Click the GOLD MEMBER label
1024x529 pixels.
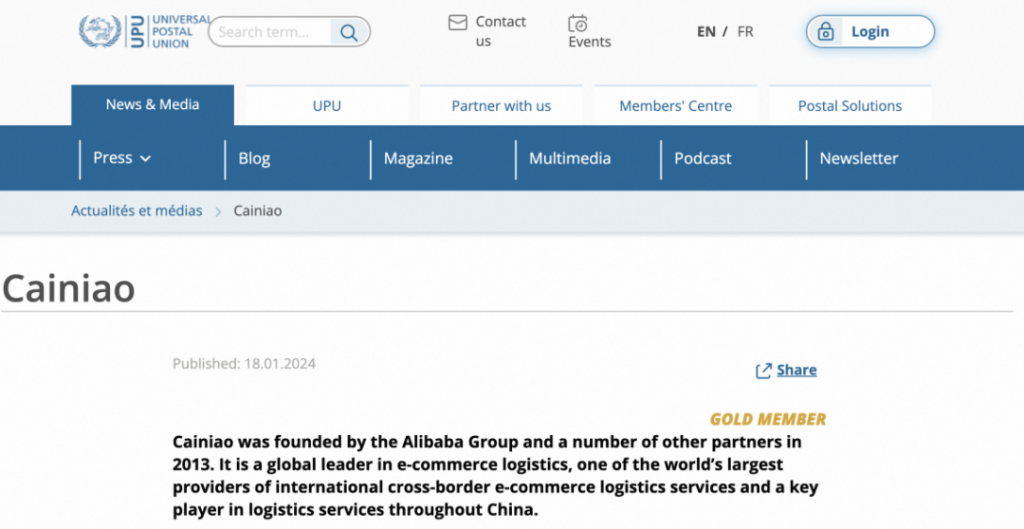click(768, 419)
